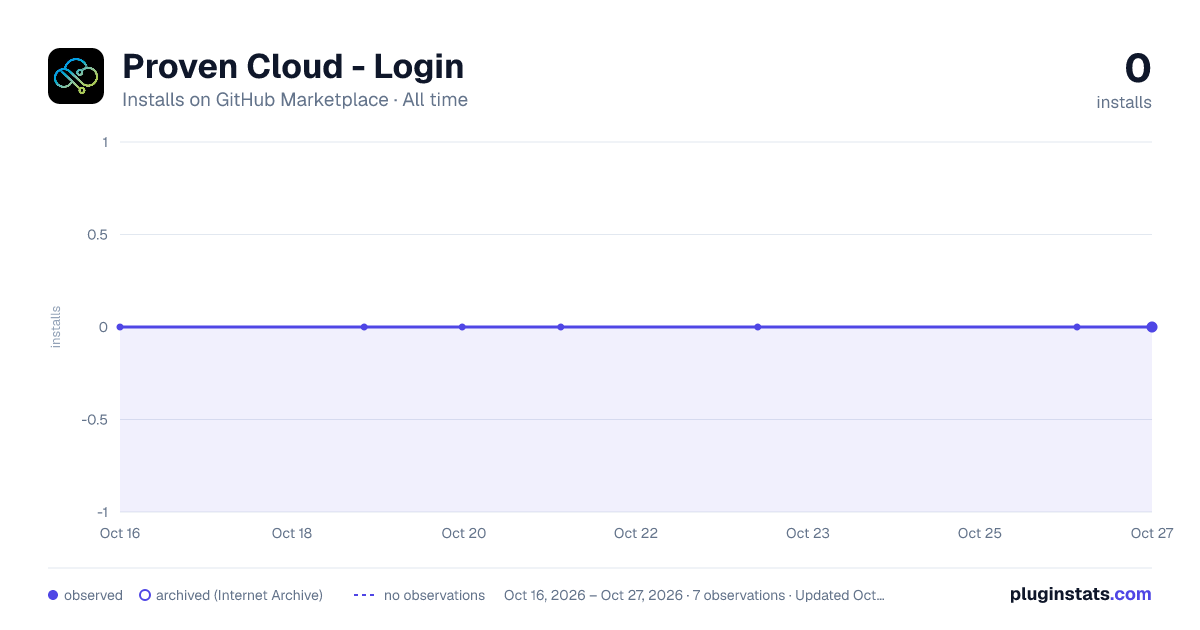Image resolution: width=1200 pixels, height=630 pixels.
Task: Click the 'Installs on GitHub Marketplace · All time' subtitle
Action: [295, 100]
